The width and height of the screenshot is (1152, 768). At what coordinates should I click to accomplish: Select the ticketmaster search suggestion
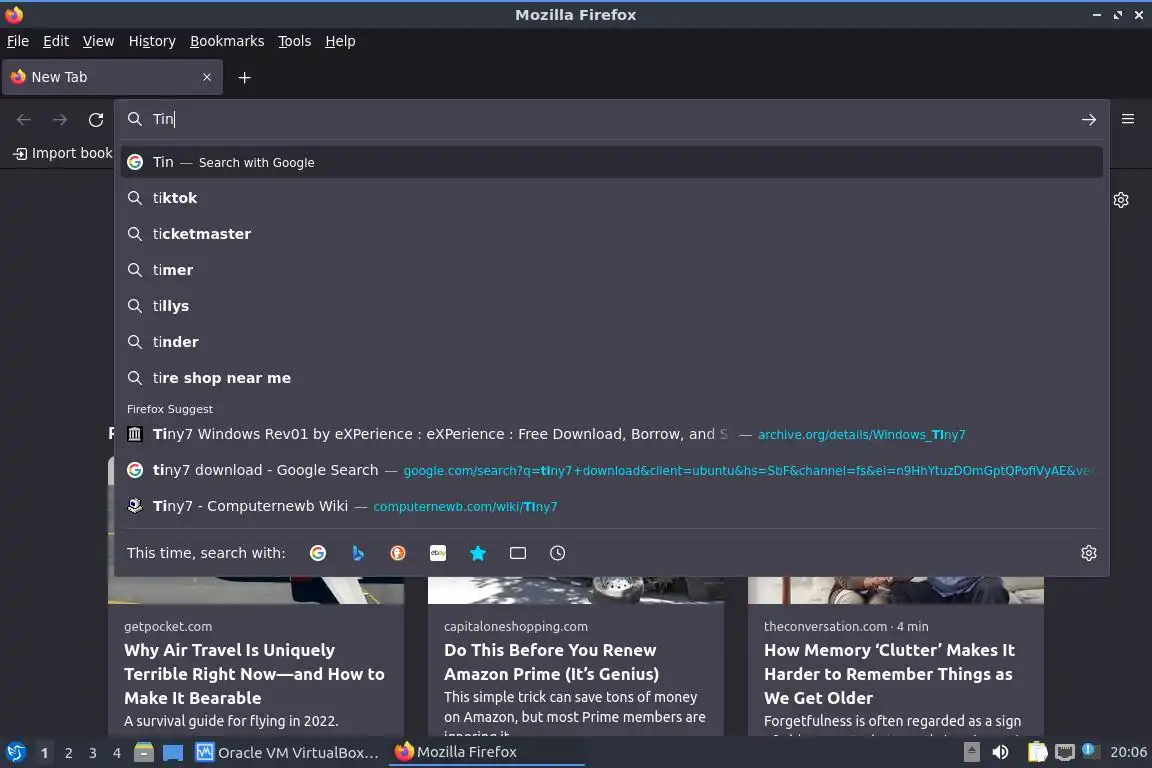611,234
